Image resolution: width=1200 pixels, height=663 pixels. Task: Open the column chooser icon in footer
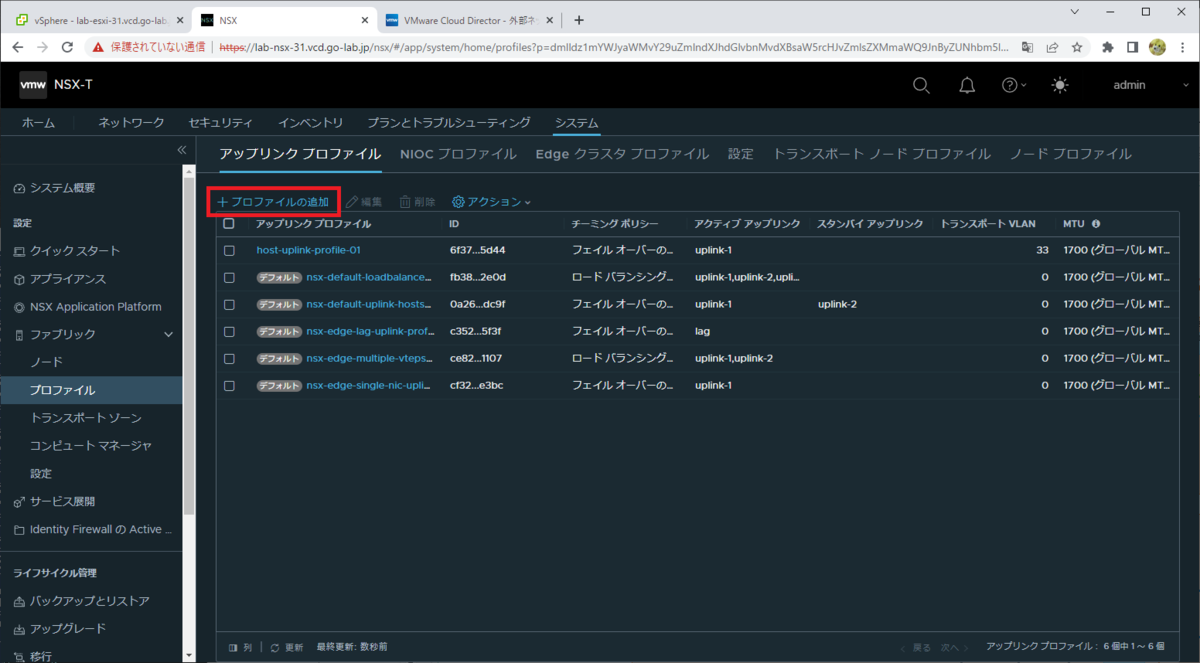click(x=234, y=647)
